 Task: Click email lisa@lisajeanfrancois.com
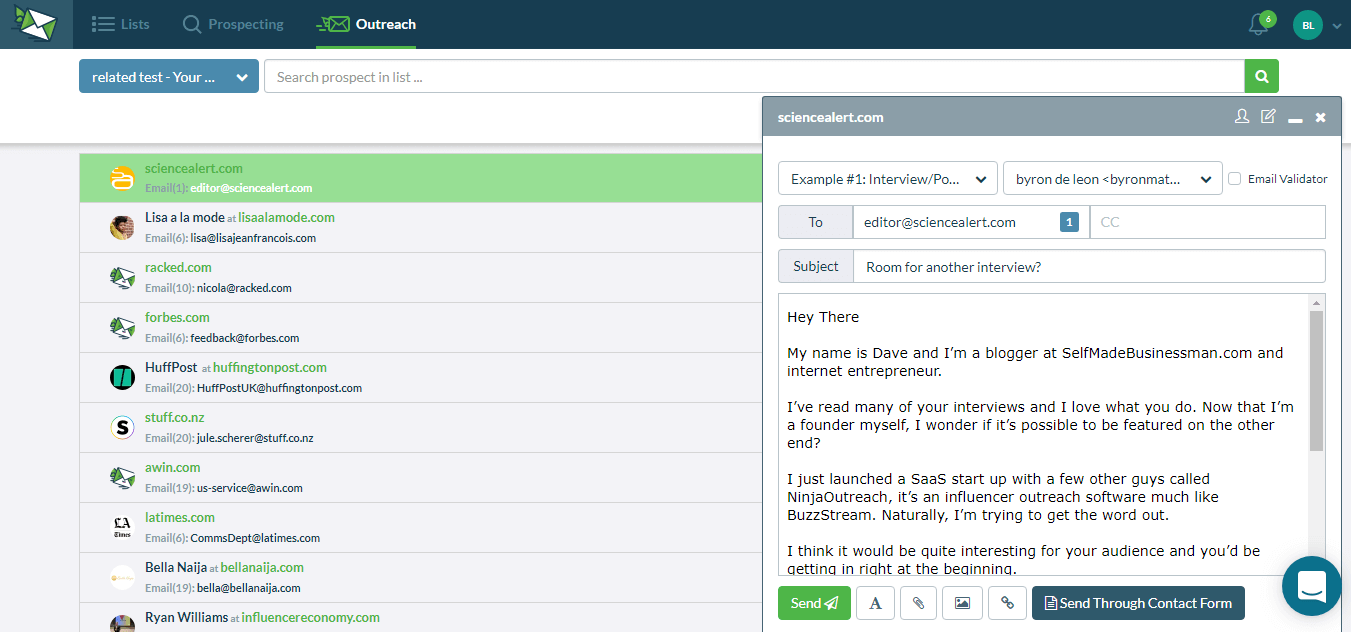point(253,238)
